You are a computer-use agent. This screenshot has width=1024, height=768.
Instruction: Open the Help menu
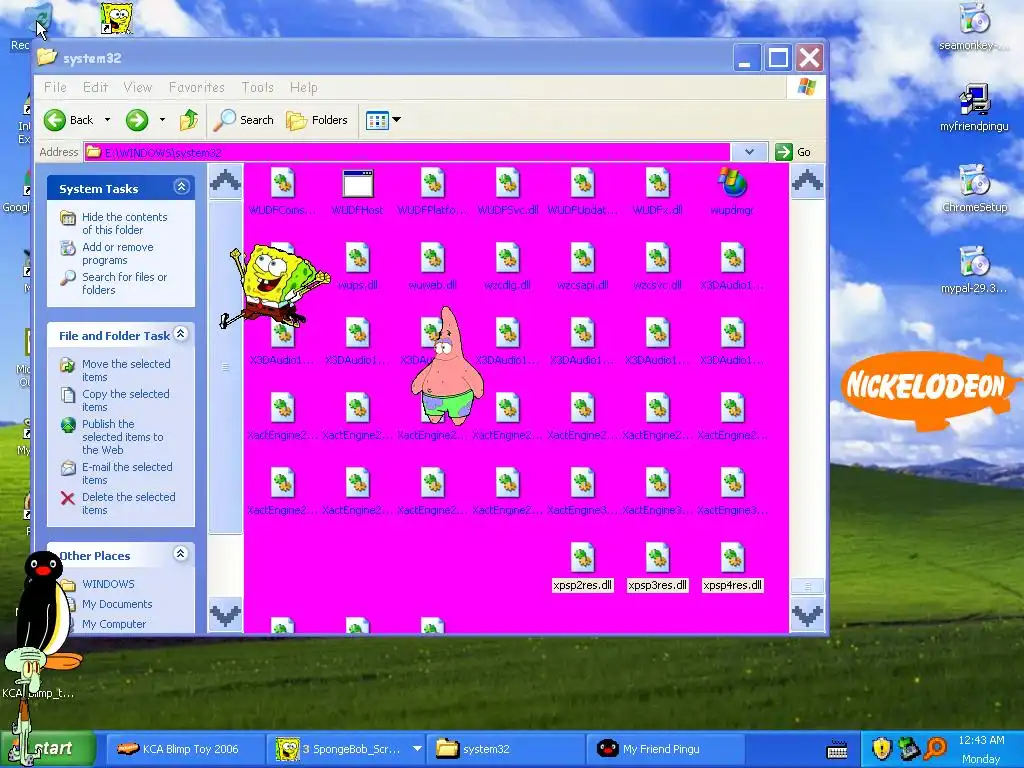pyautogui.click(x=304, y=87)
